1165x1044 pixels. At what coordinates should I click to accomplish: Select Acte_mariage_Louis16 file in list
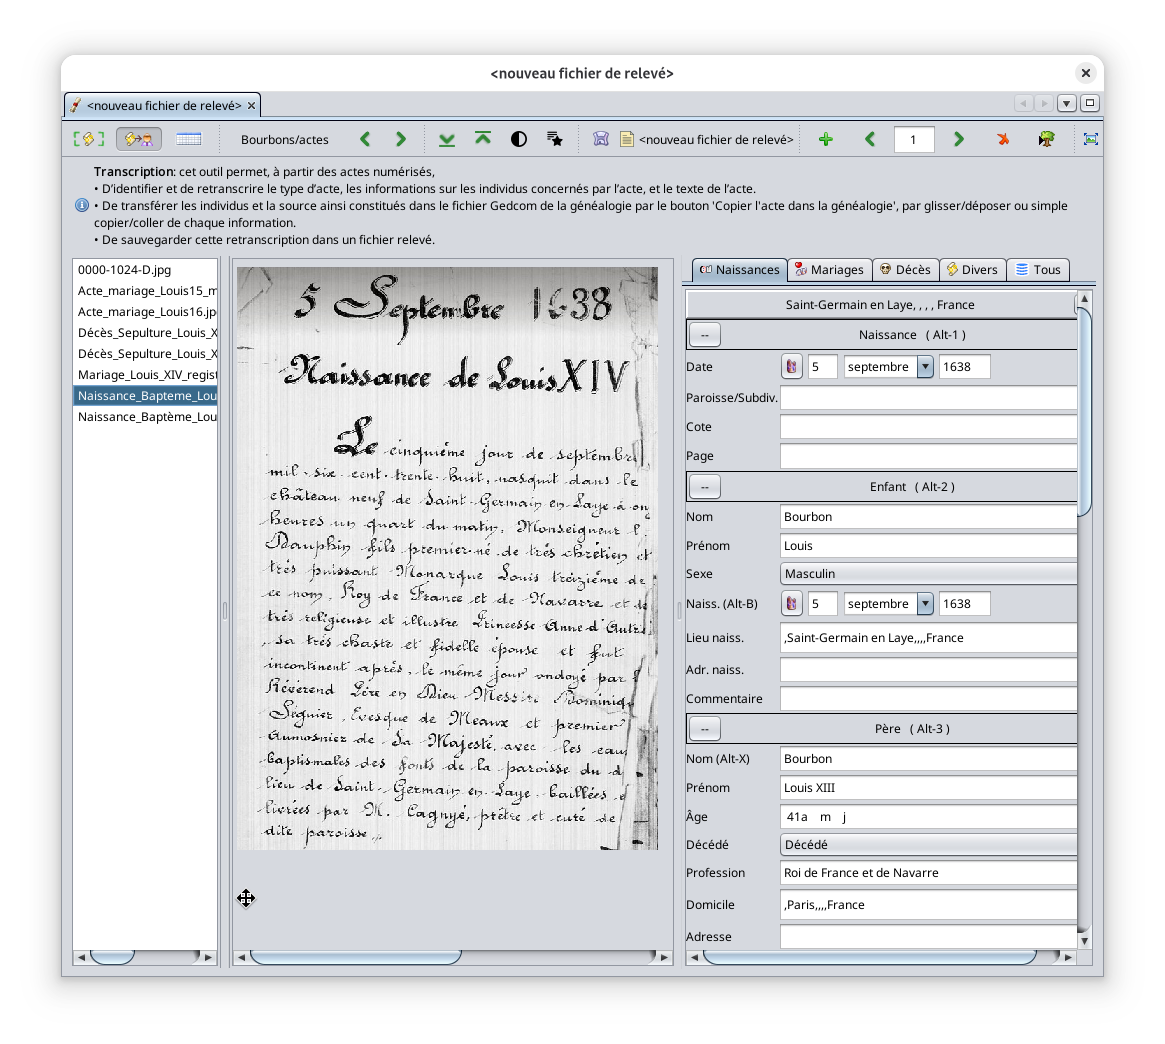pyautogui.click(x=146, y=312)
